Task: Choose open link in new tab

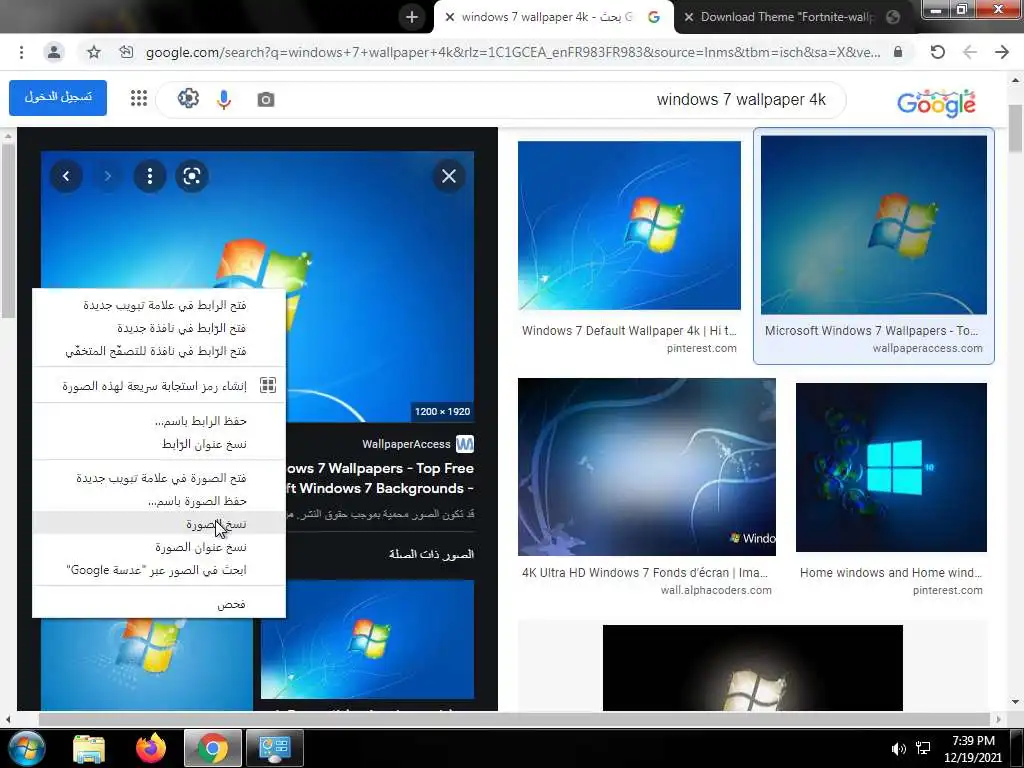Action: (159, 305)
